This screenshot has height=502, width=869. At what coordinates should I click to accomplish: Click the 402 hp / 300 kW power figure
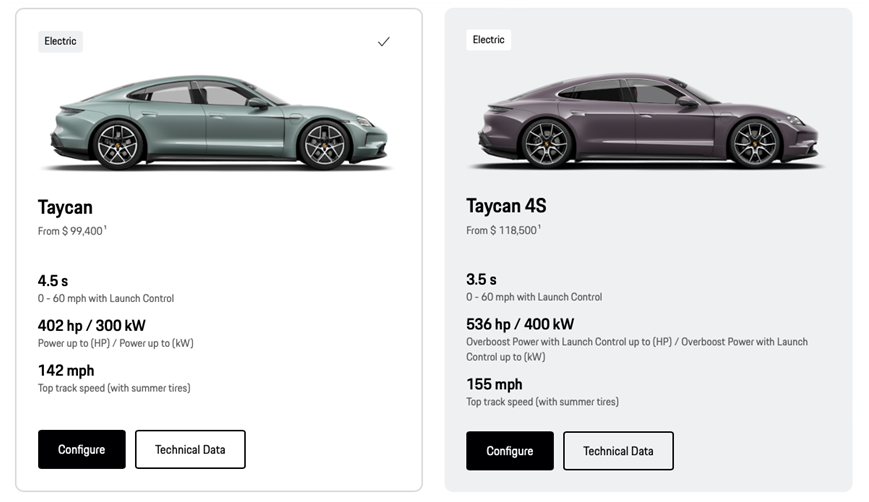tap(92, 325)
